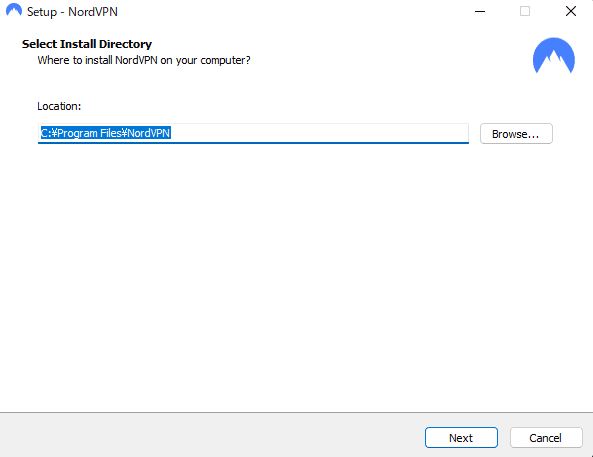
Task: Click 'Where to install NordVPN on your computer?' text
Action: [144, 60]
